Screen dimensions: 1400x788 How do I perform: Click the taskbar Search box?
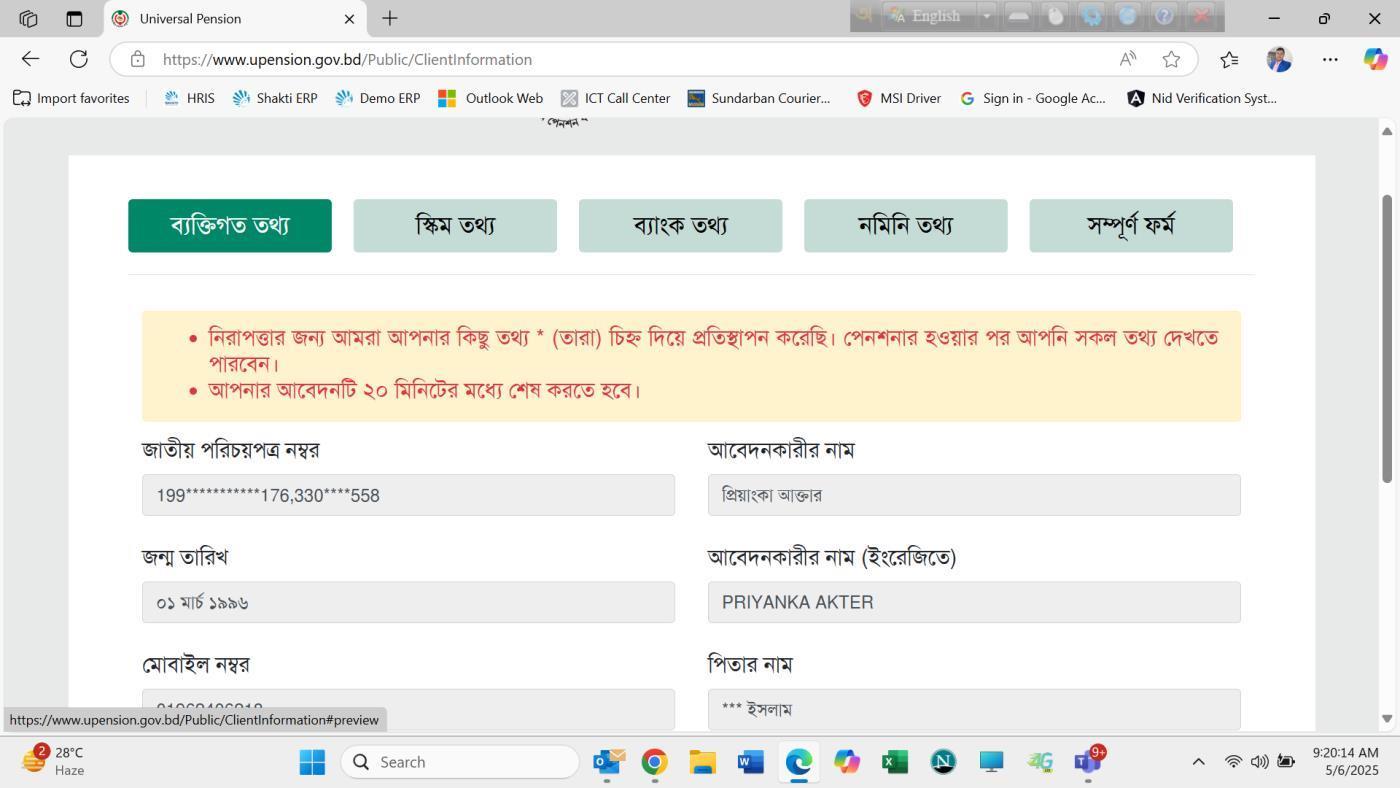pos(460,762)
